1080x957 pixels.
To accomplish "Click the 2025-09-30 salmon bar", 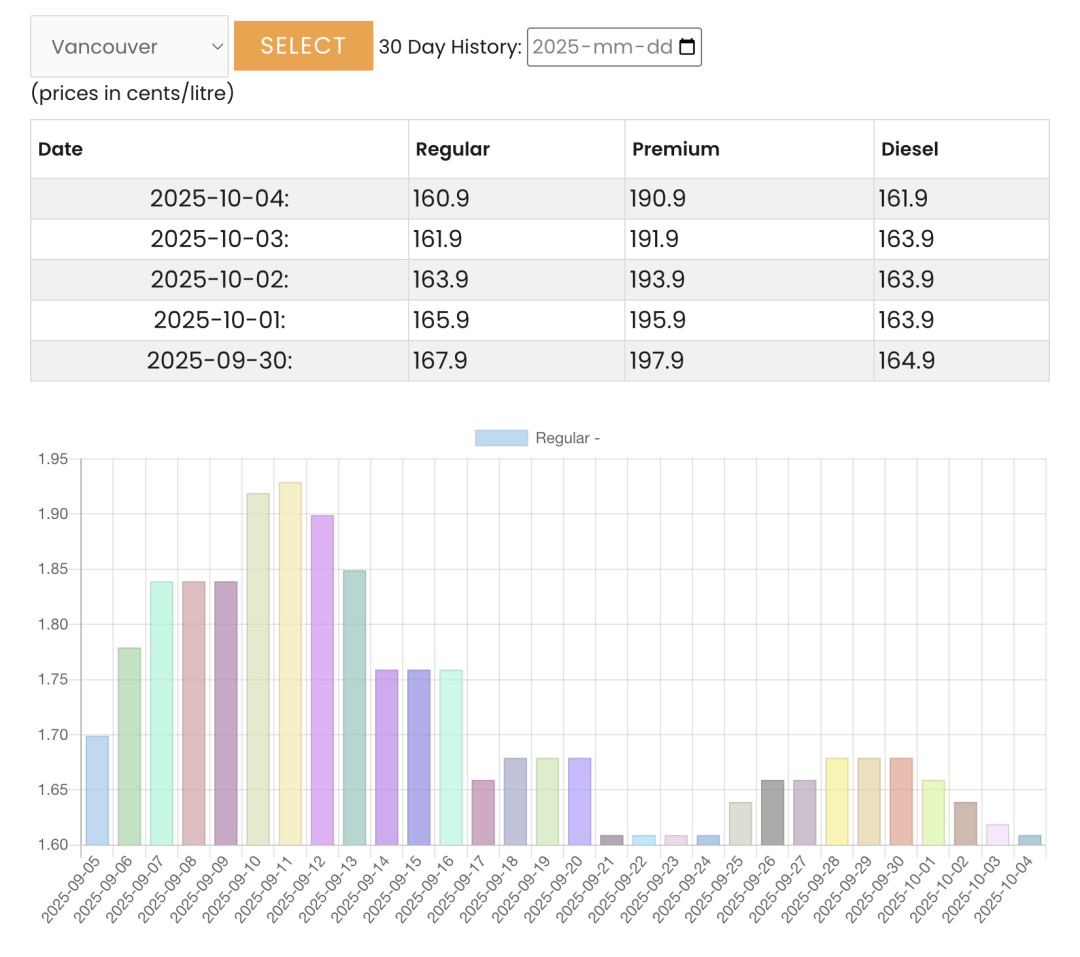I will coord(901,801).
